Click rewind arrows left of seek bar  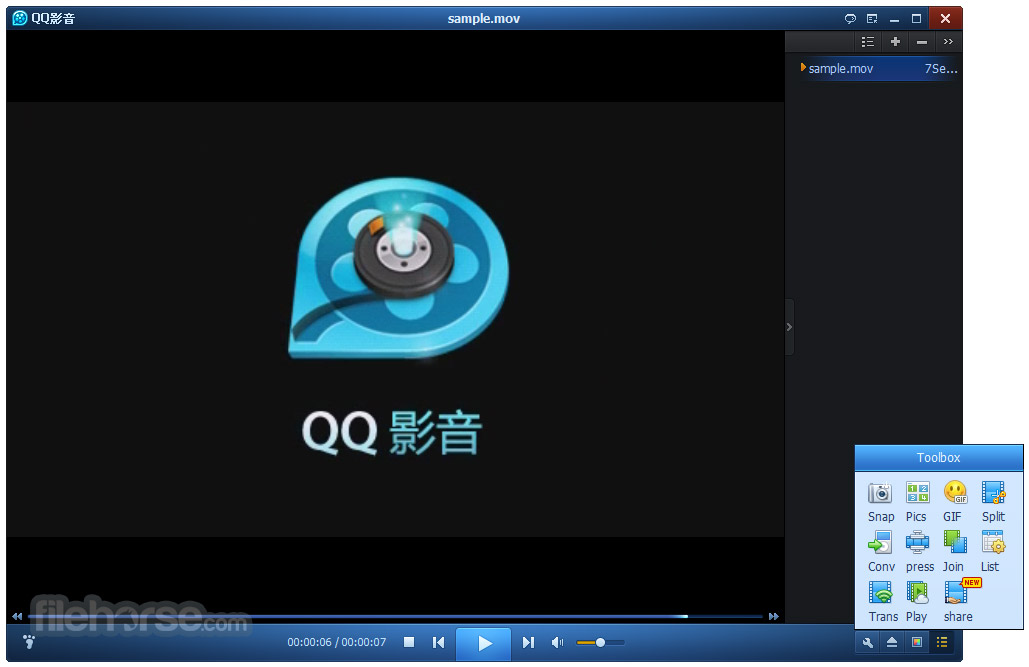[x=17, y=616]
